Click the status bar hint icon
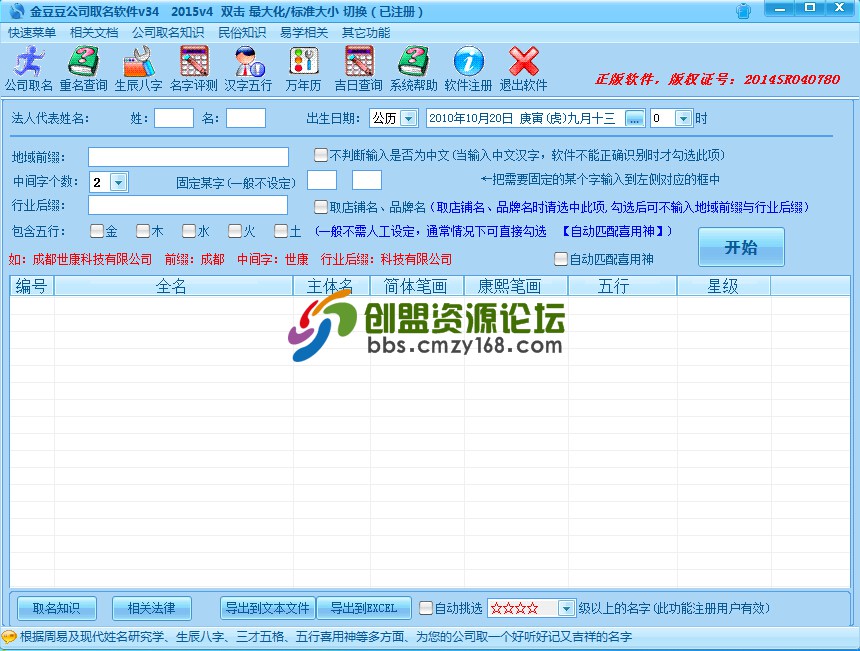This screenshot has width=860, height=651. (x=9, y=637)
